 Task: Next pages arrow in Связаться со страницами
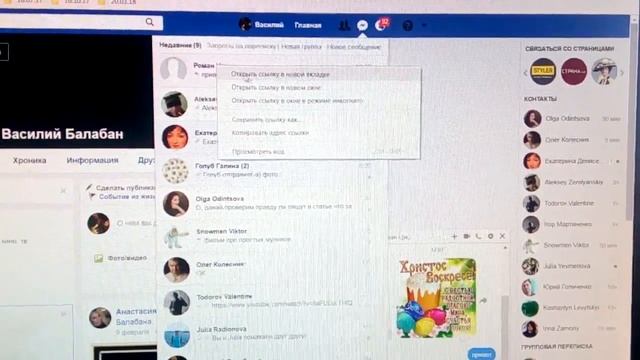622,73
